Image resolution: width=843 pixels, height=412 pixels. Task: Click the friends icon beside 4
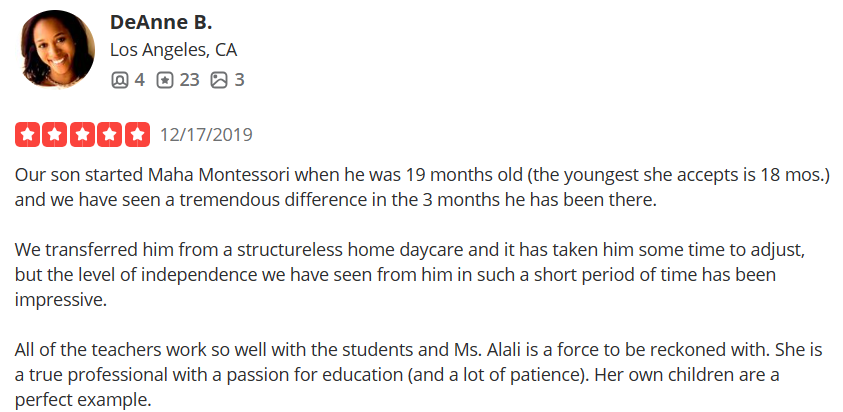(119, 81)
